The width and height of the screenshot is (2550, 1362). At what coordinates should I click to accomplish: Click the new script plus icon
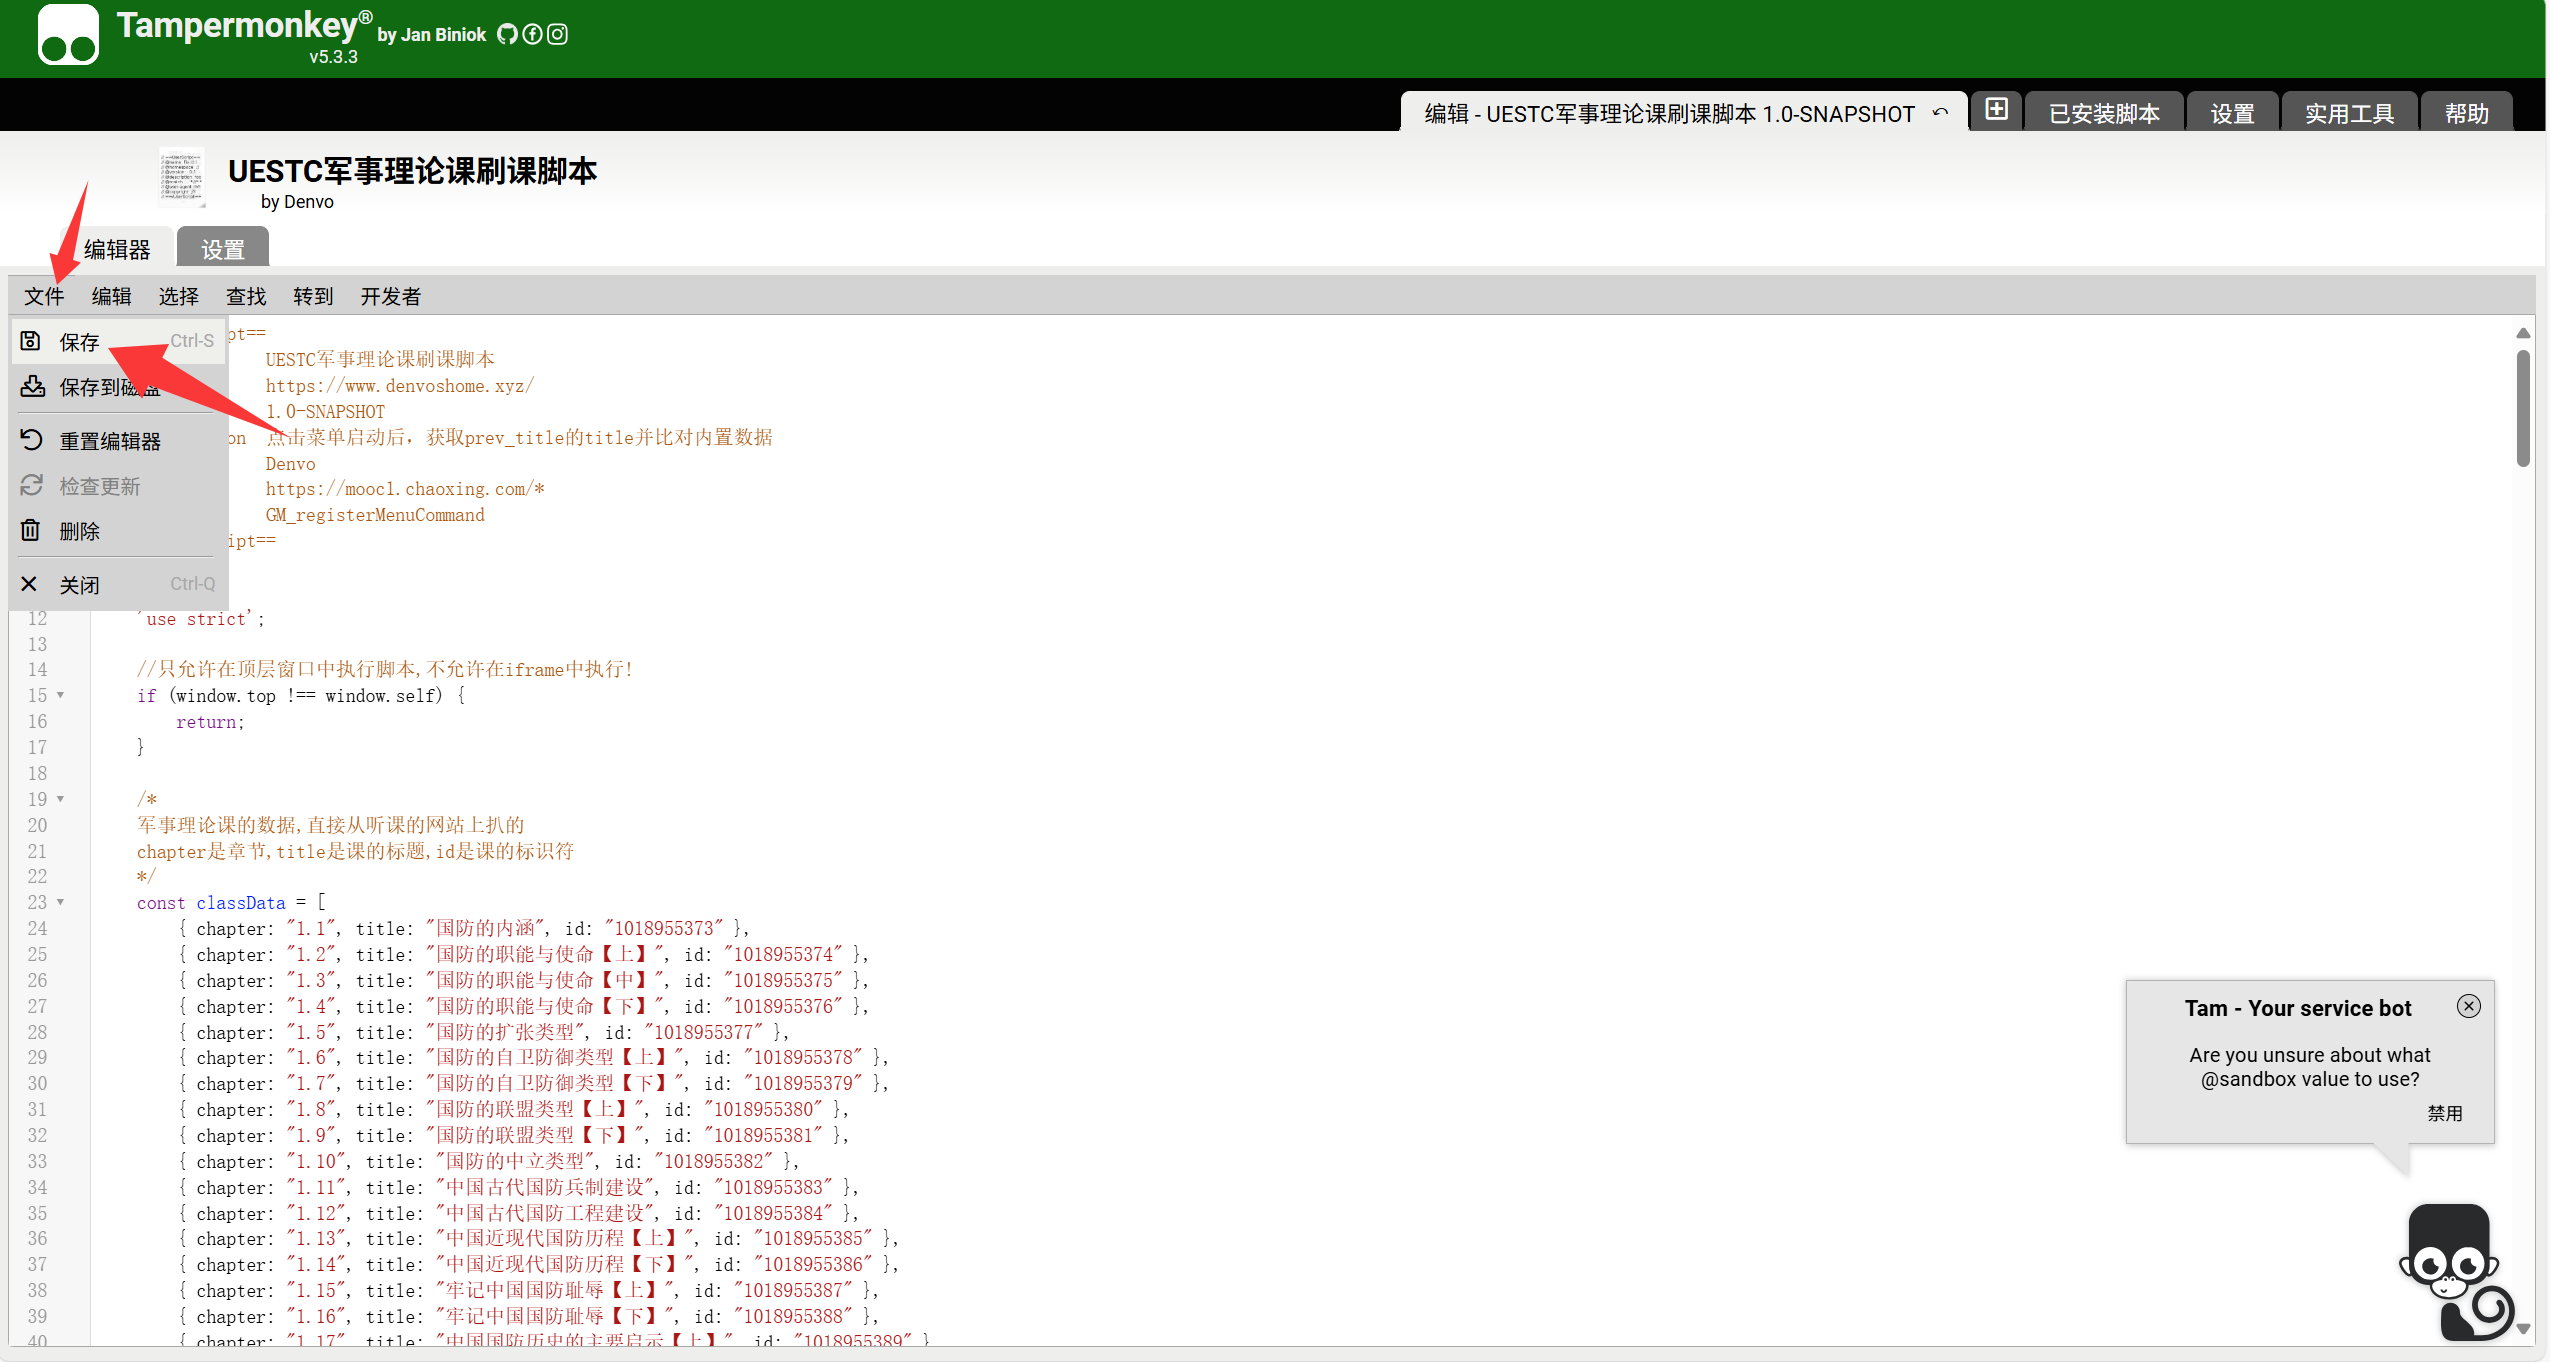coord(1996,110)
